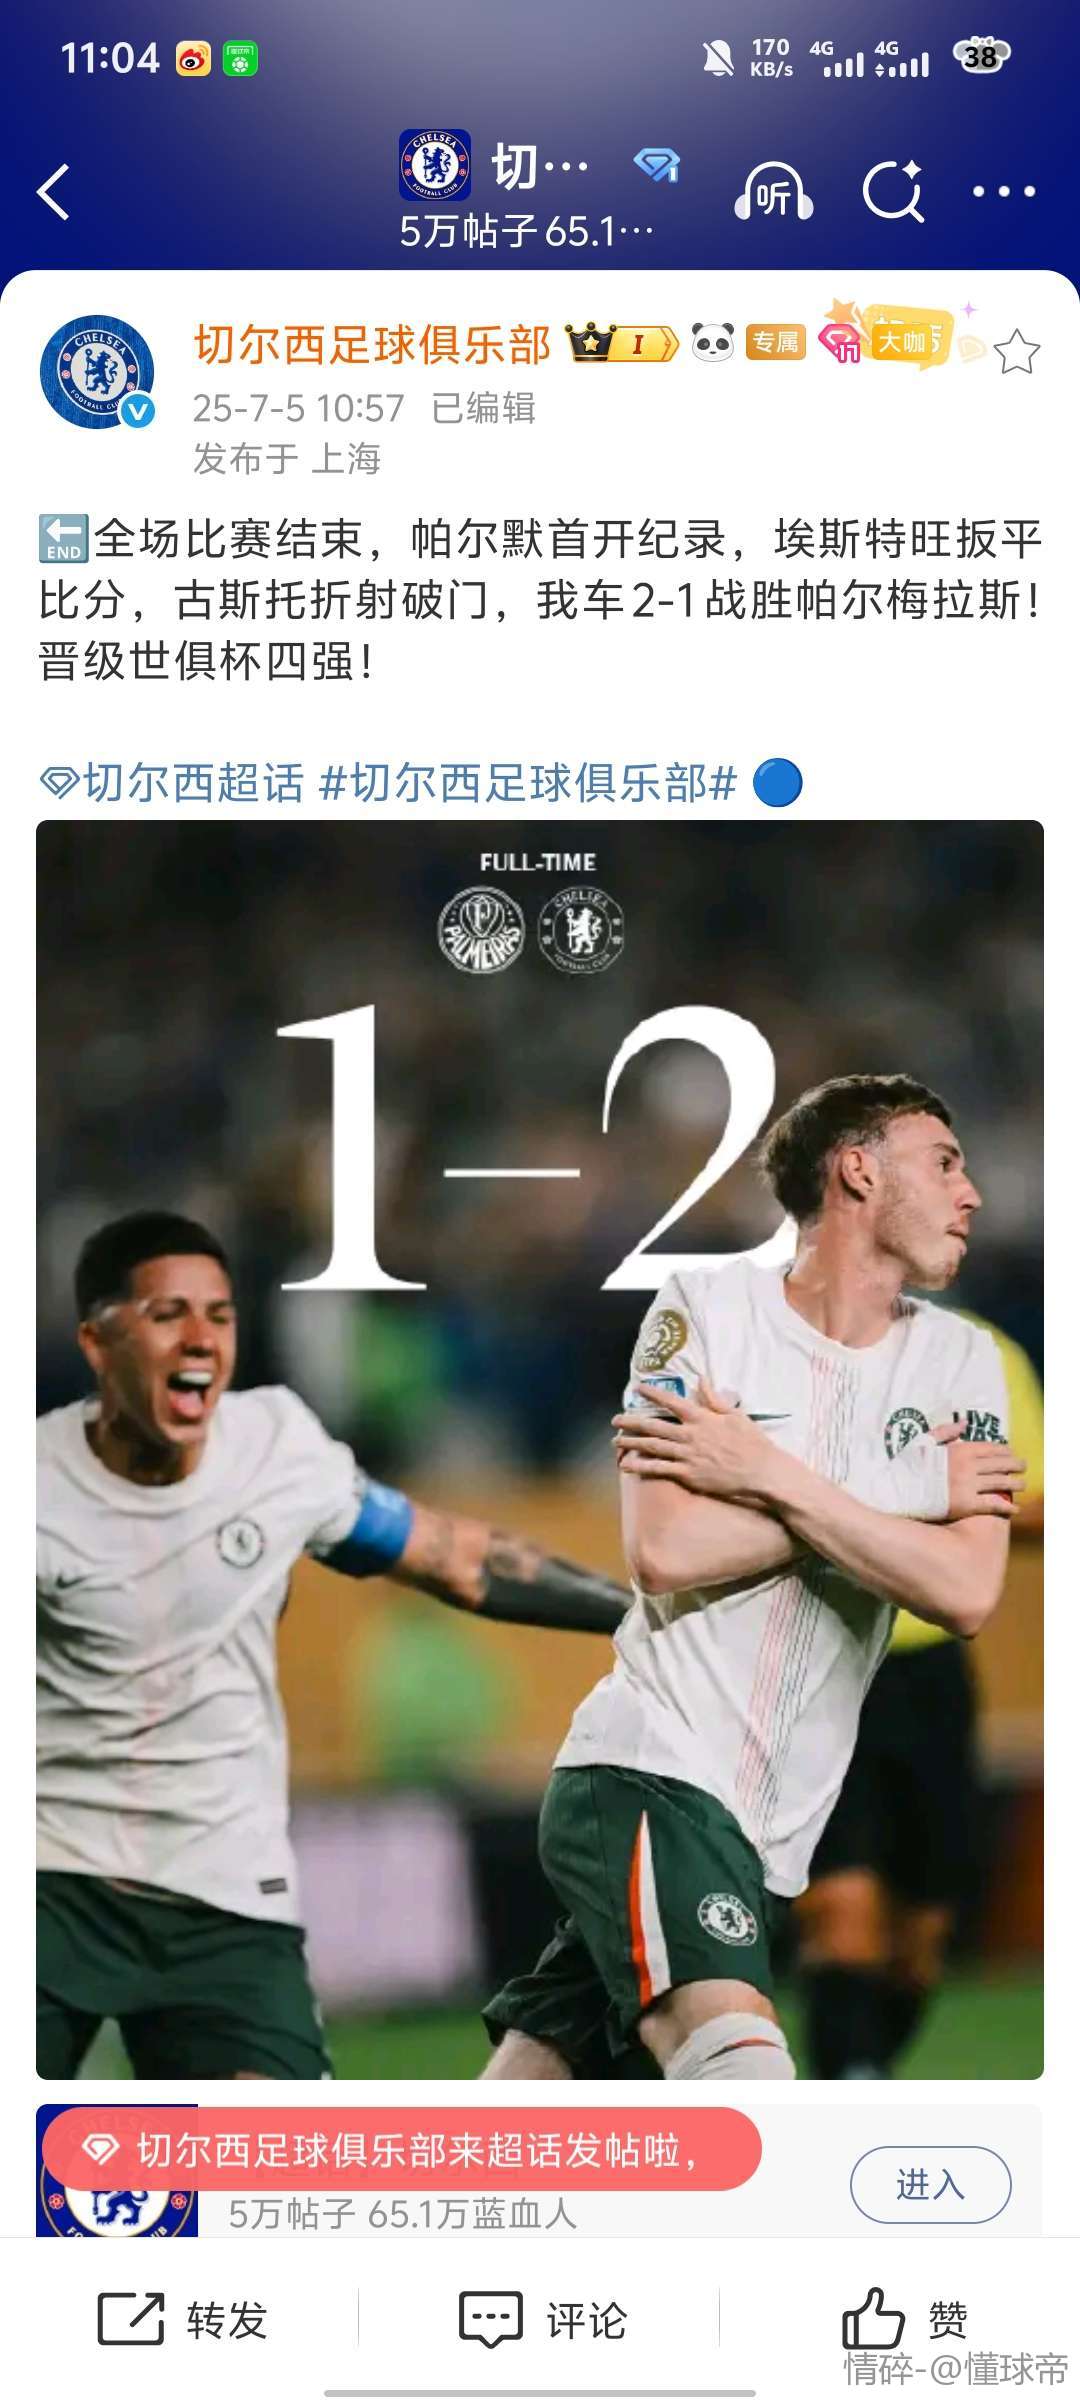Open 切尔西足球俱乐部 username link
Viewport: 1080px width, 2400px height.
372,344
